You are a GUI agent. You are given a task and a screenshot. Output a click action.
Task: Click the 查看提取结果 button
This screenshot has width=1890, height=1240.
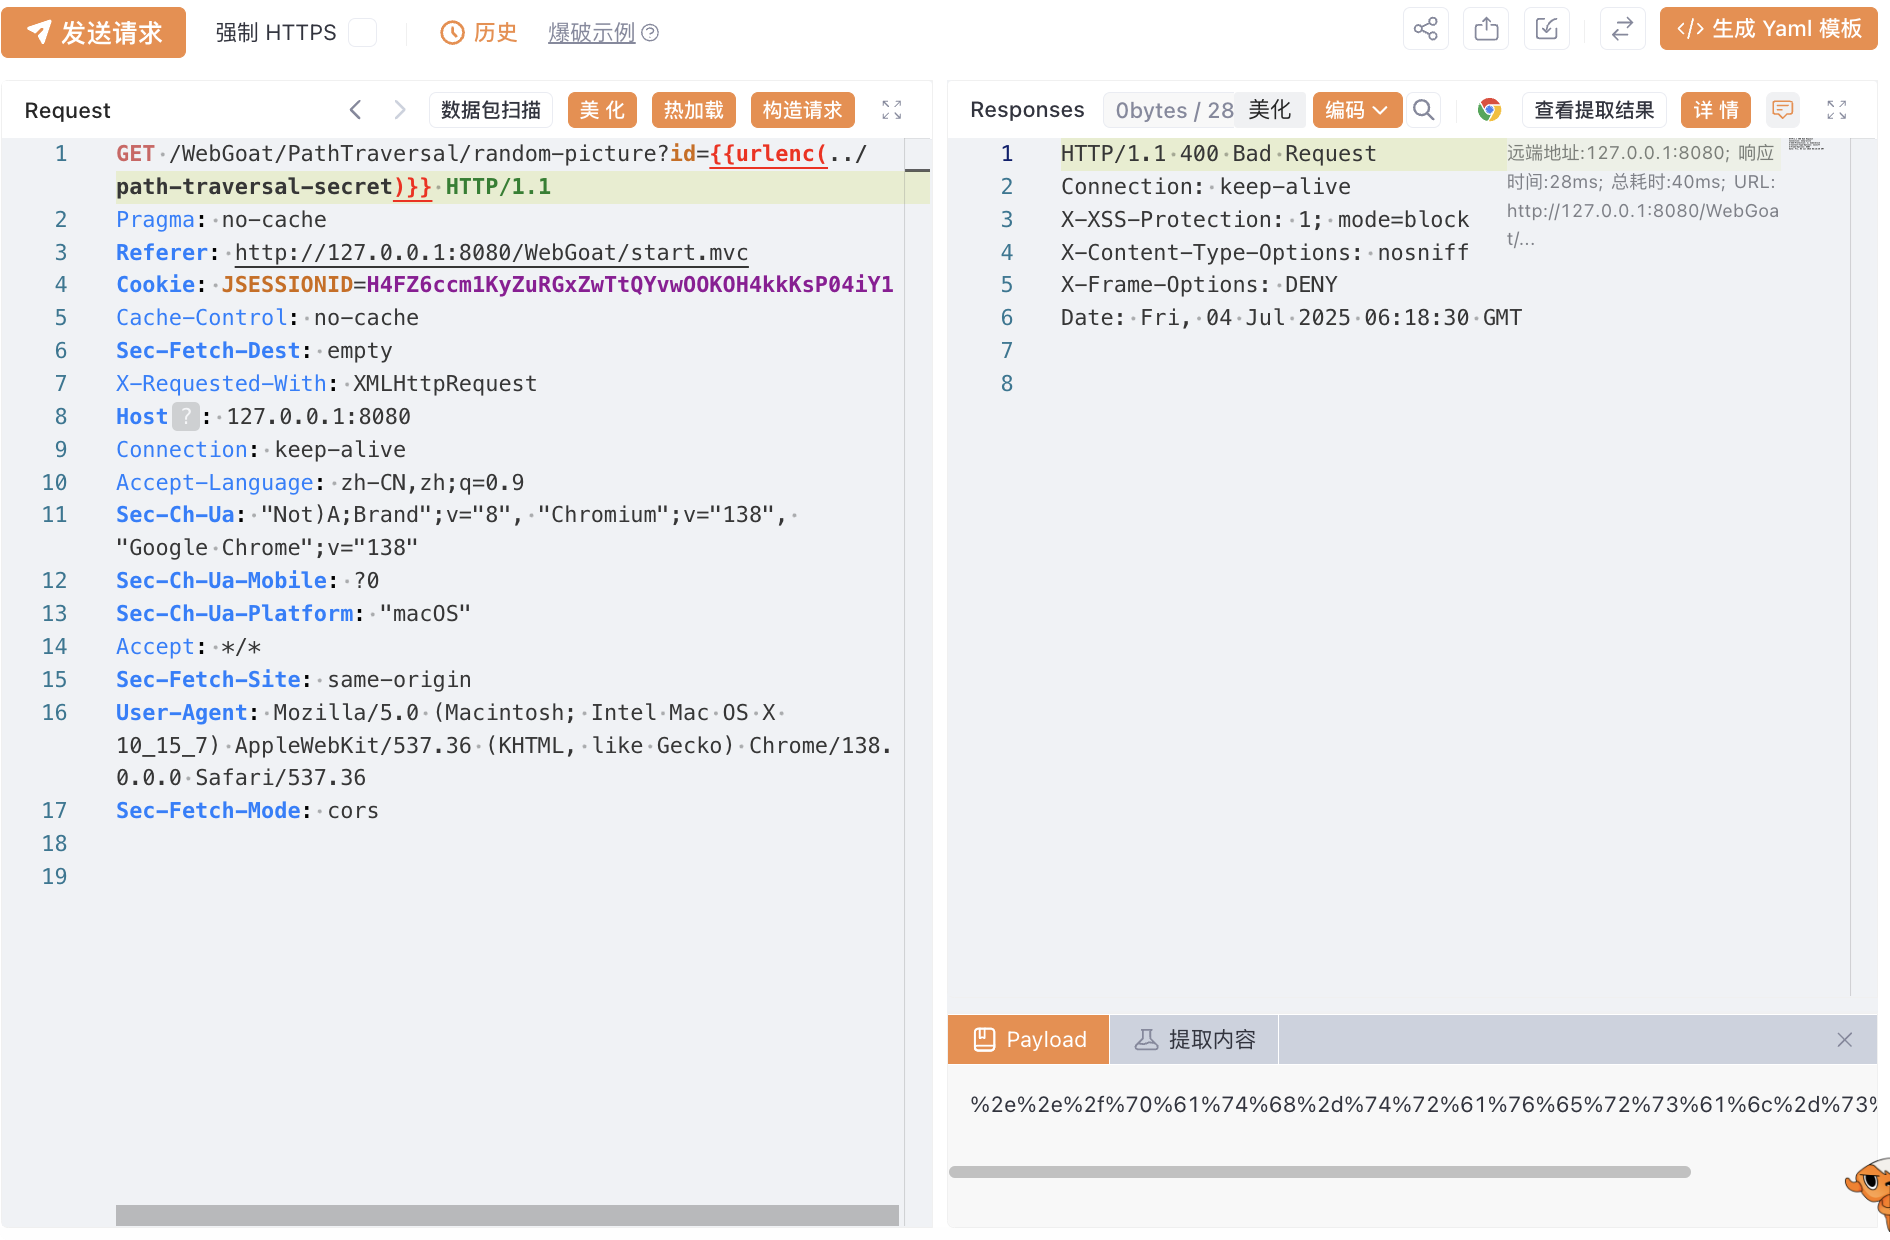pyautogui.click(x=1594, y=110)
